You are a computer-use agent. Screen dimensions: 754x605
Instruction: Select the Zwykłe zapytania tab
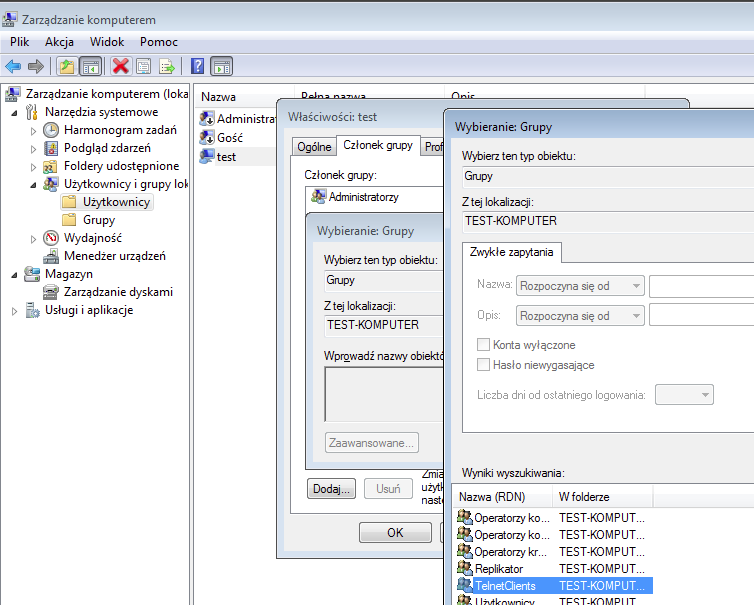click(x=511, y=252)
